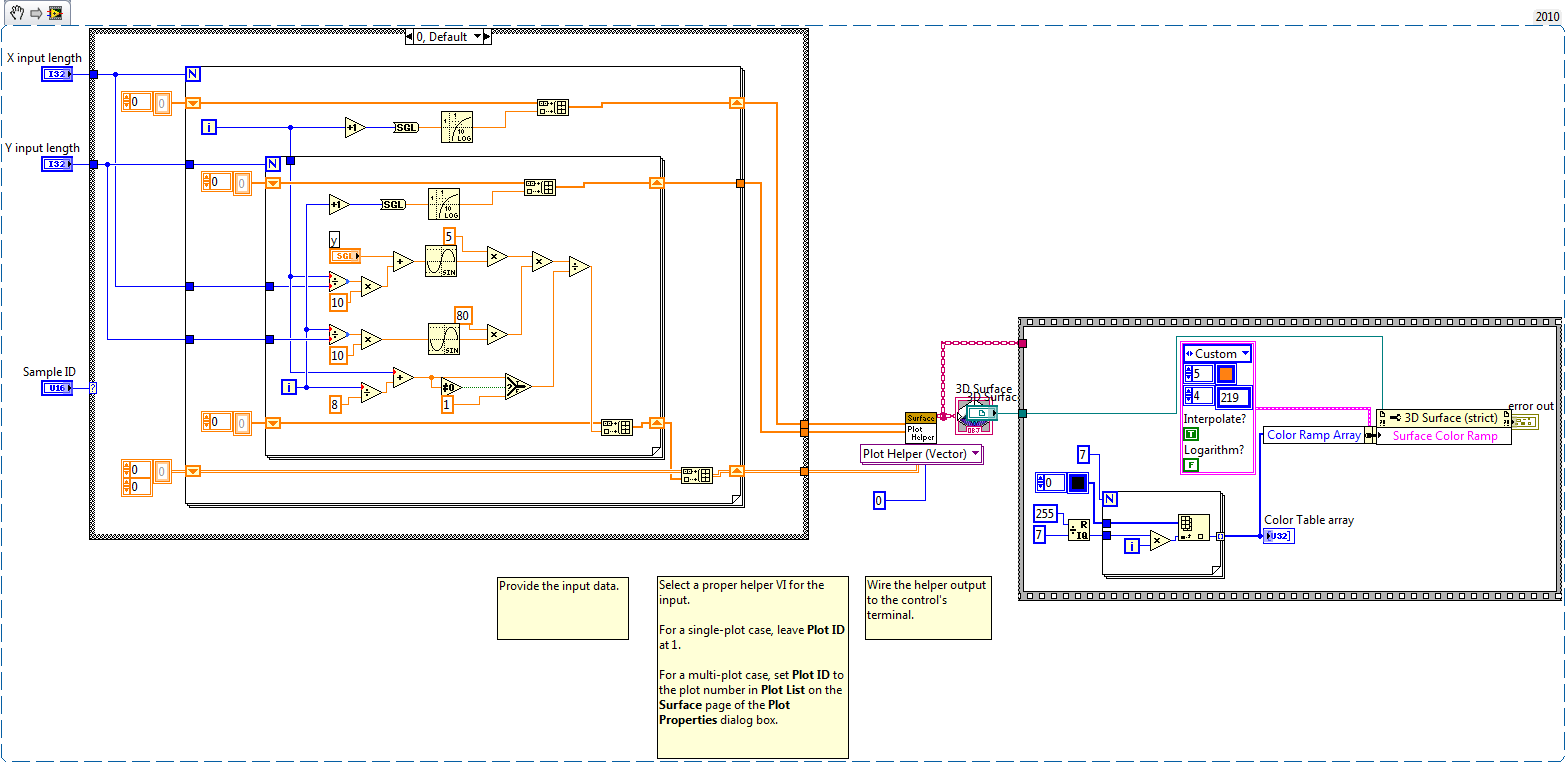Image resolution: width=1566 pixels, height=763 pixels.
Task: Toggle the Interpolate? true boolean constant
Action: coord(1191,434)
